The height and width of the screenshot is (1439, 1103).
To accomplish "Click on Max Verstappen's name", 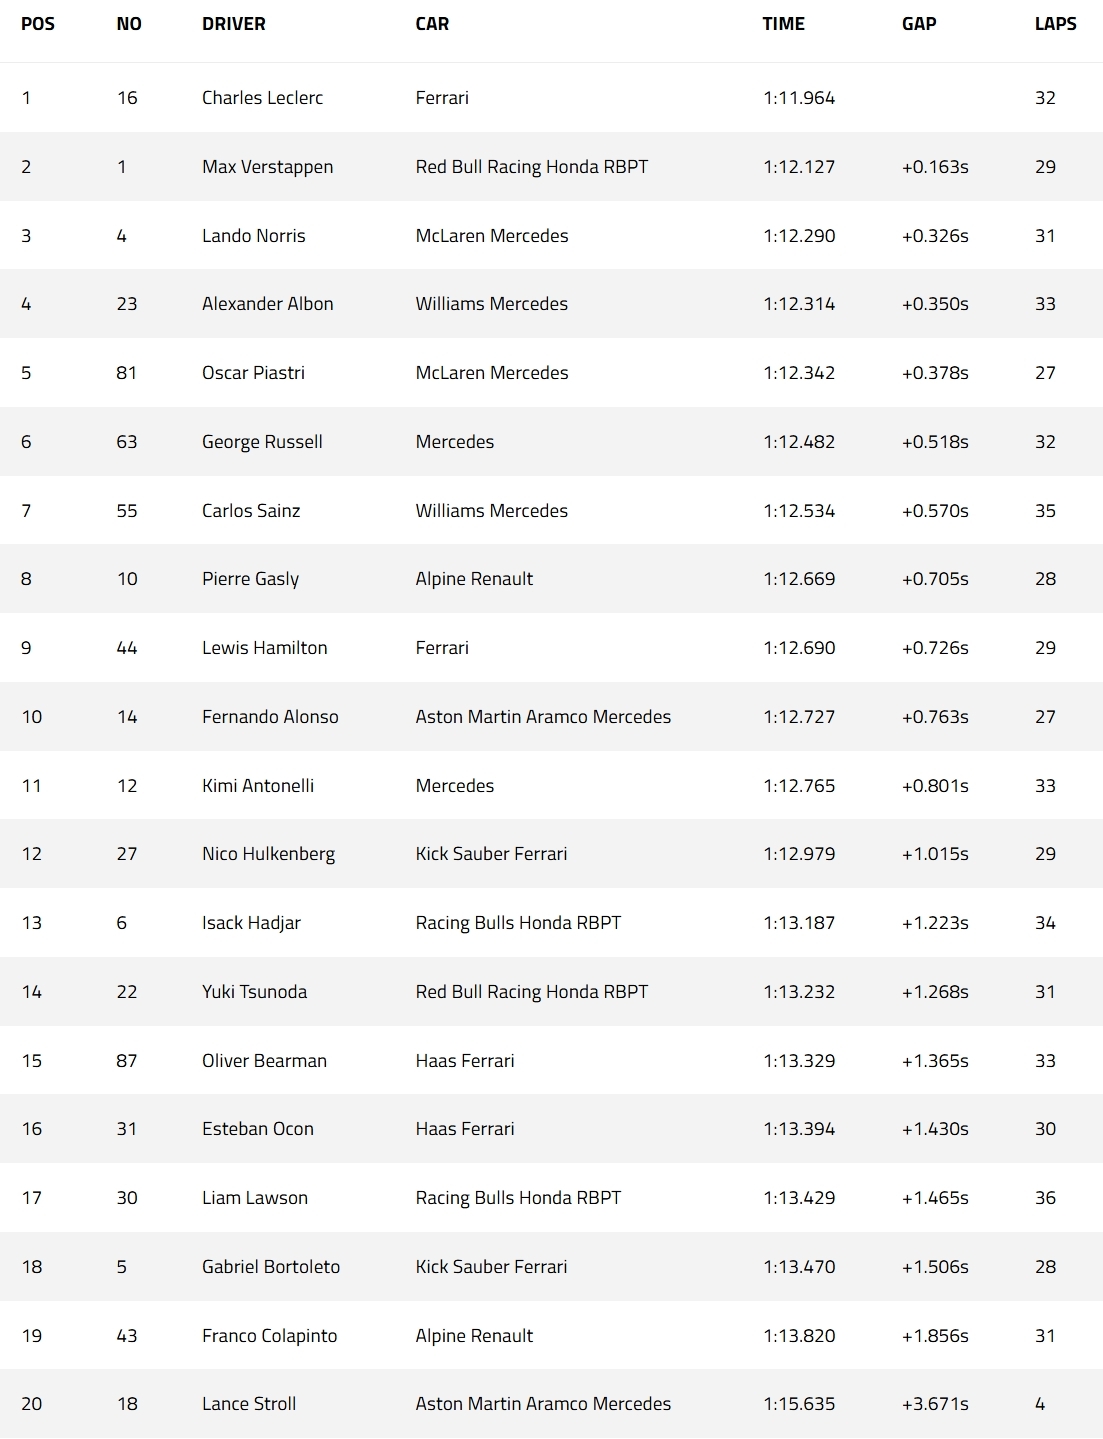I will coord(267,167).
